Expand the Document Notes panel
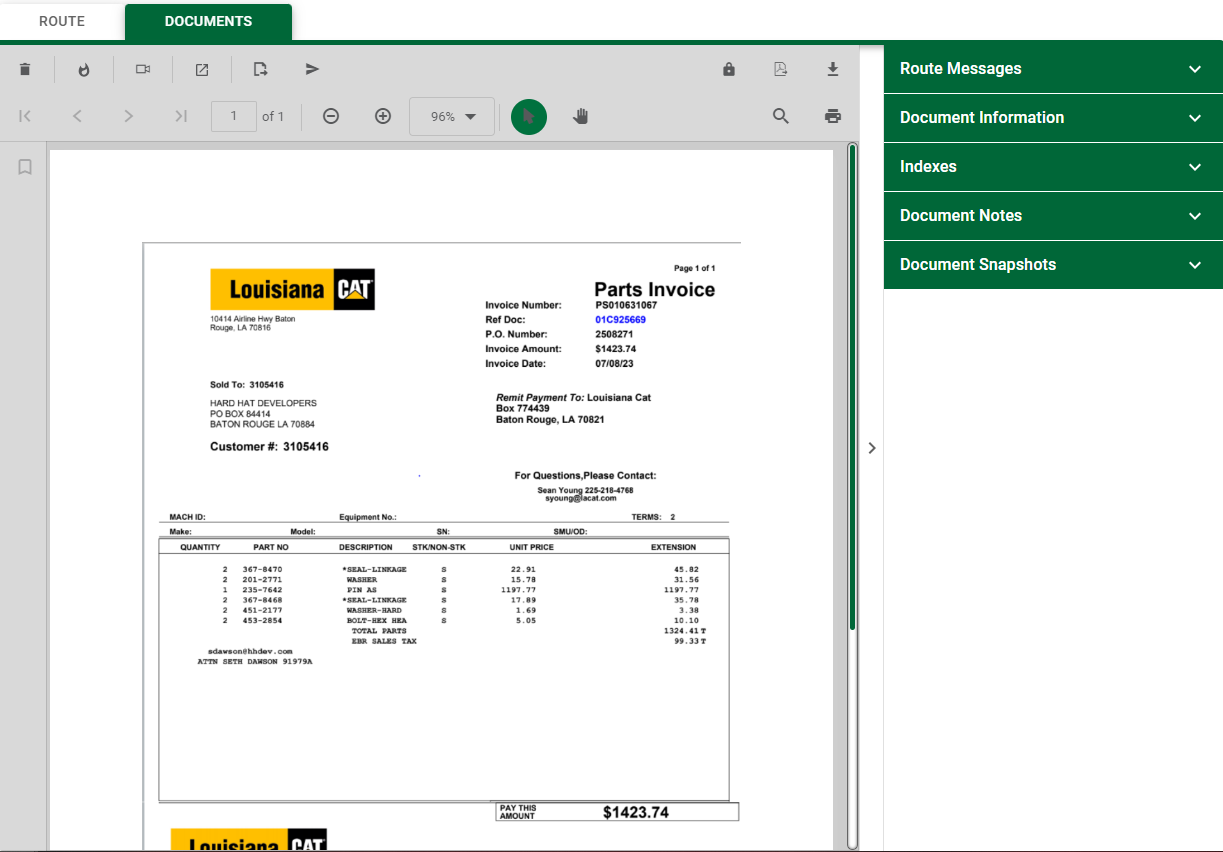Screen dimensions: 1223x852 click(1053, 216)
